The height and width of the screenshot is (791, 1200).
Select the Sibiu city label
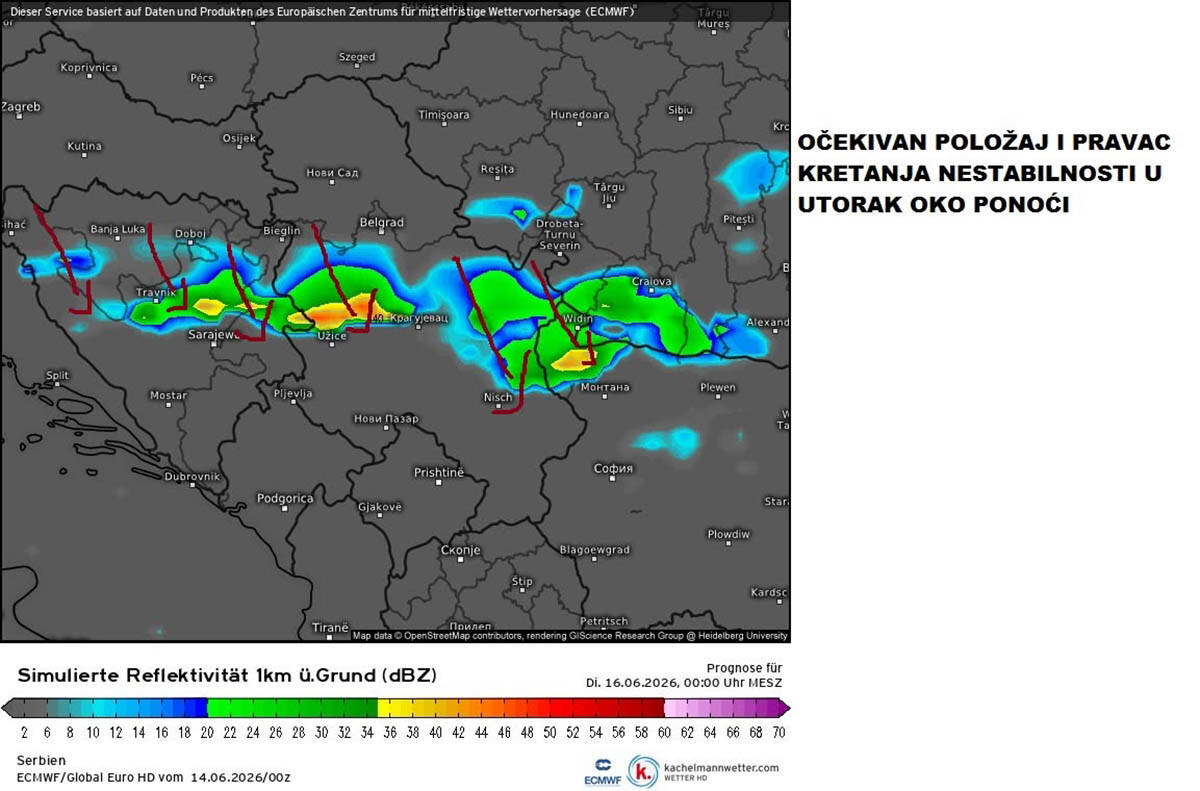point(680,109)
